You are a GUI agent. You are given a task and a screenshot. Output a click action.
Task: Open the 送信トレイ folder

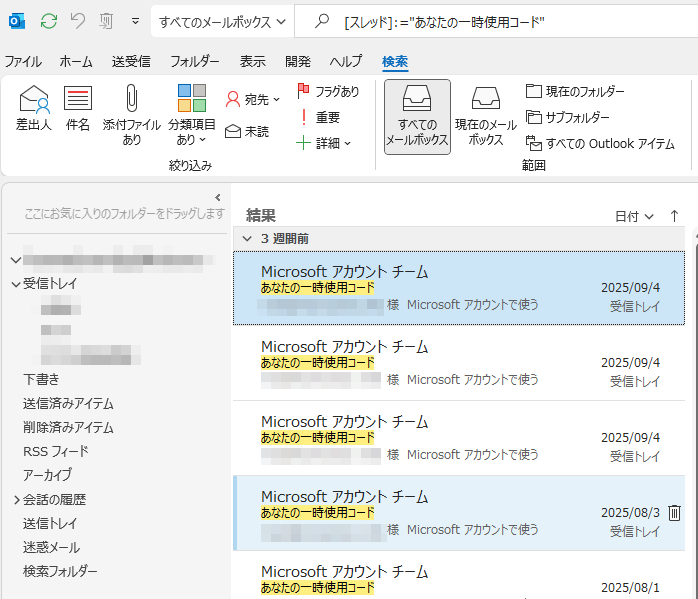click(x=50, y=523)
